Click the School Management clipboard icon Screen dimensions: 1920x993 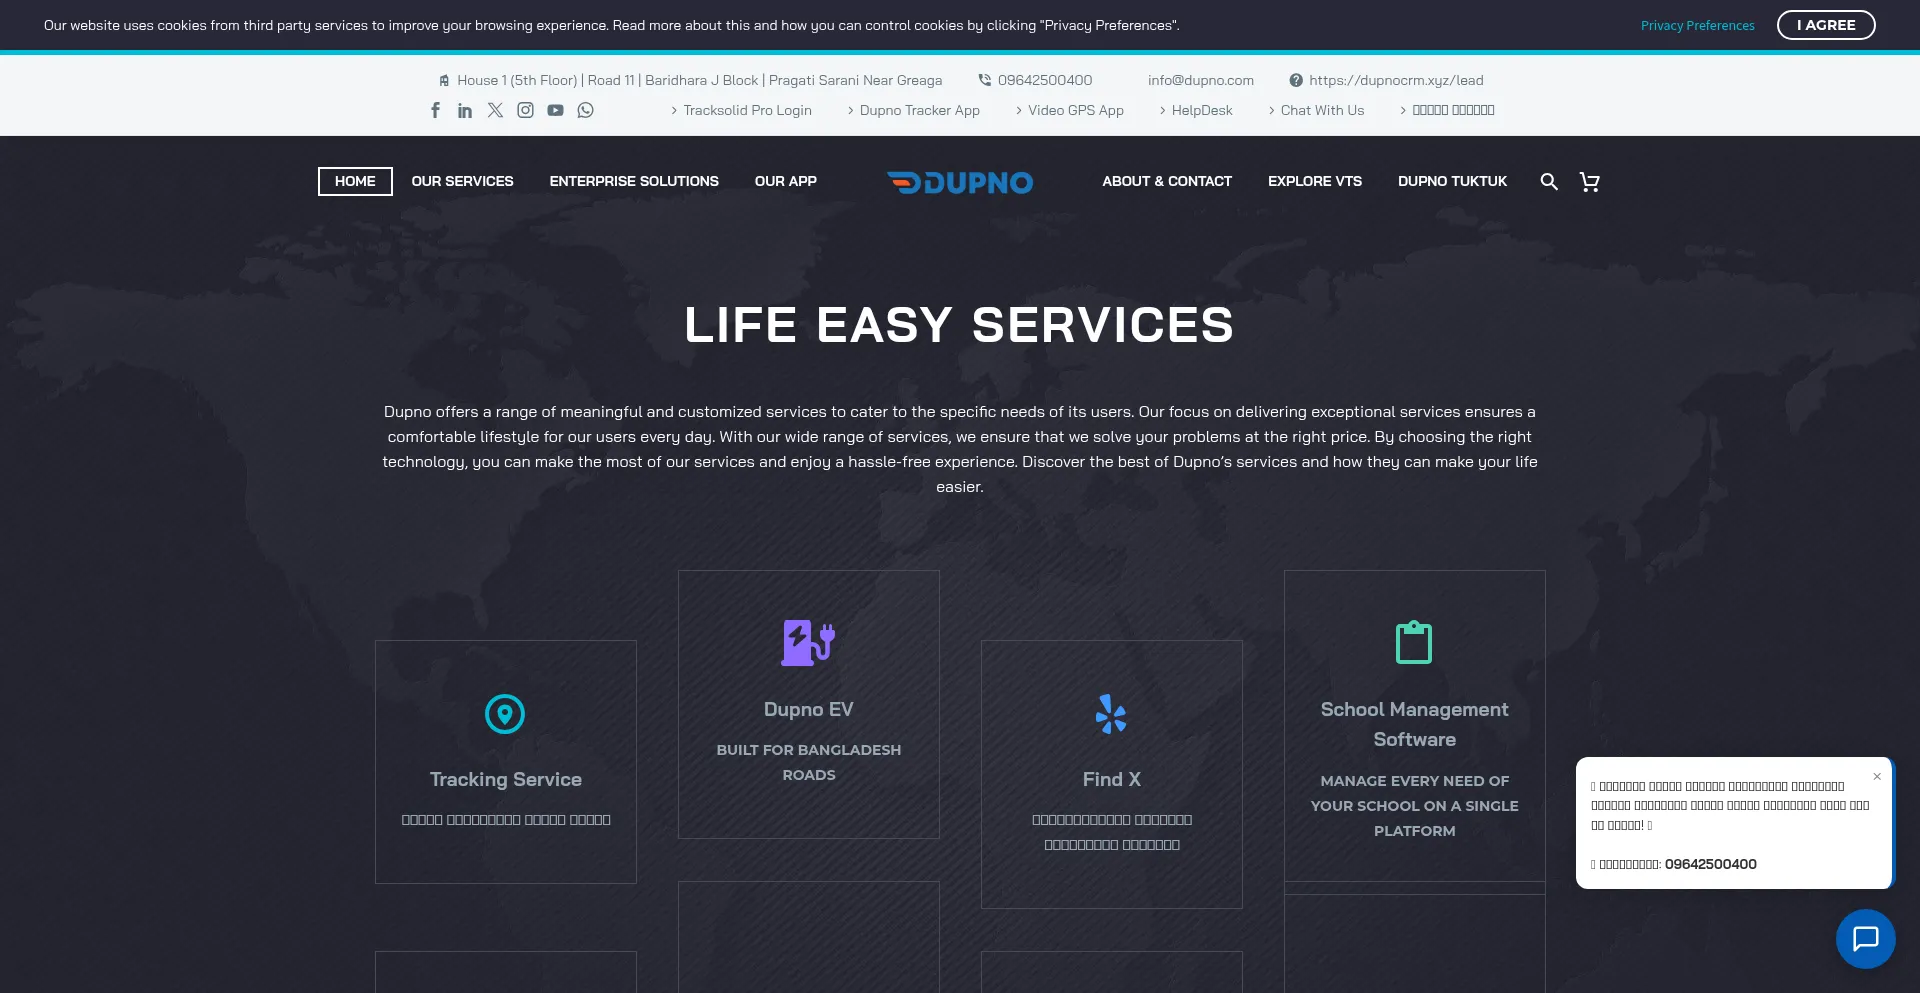(x=1414, y=642)
